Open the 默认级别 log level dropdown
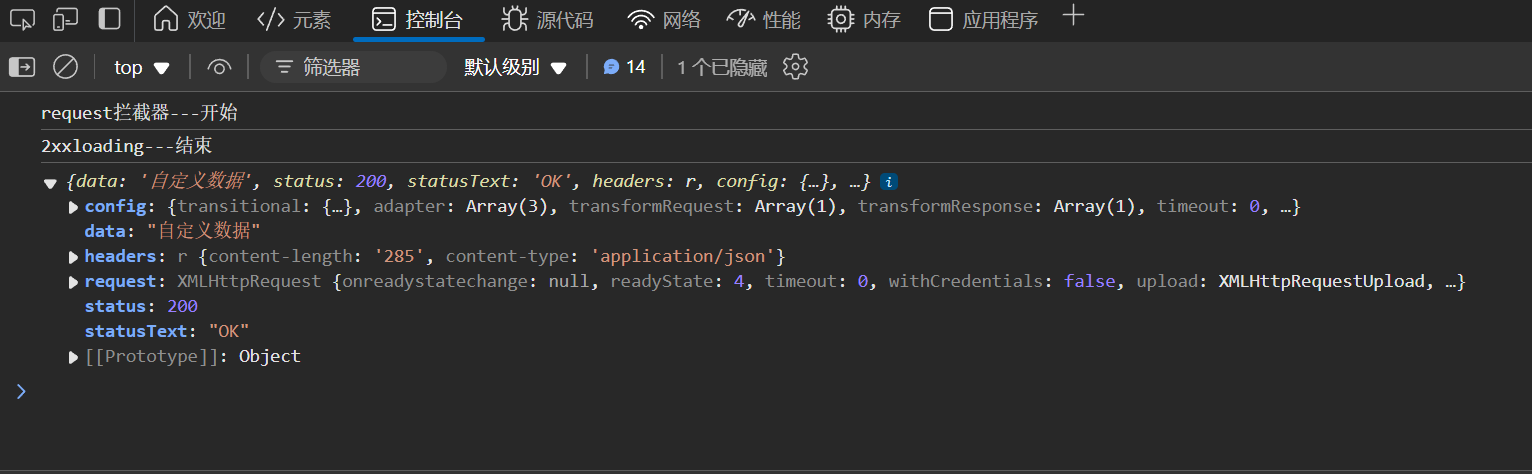The height and width of the screenshot is (474, 1532). pos(515,67)
